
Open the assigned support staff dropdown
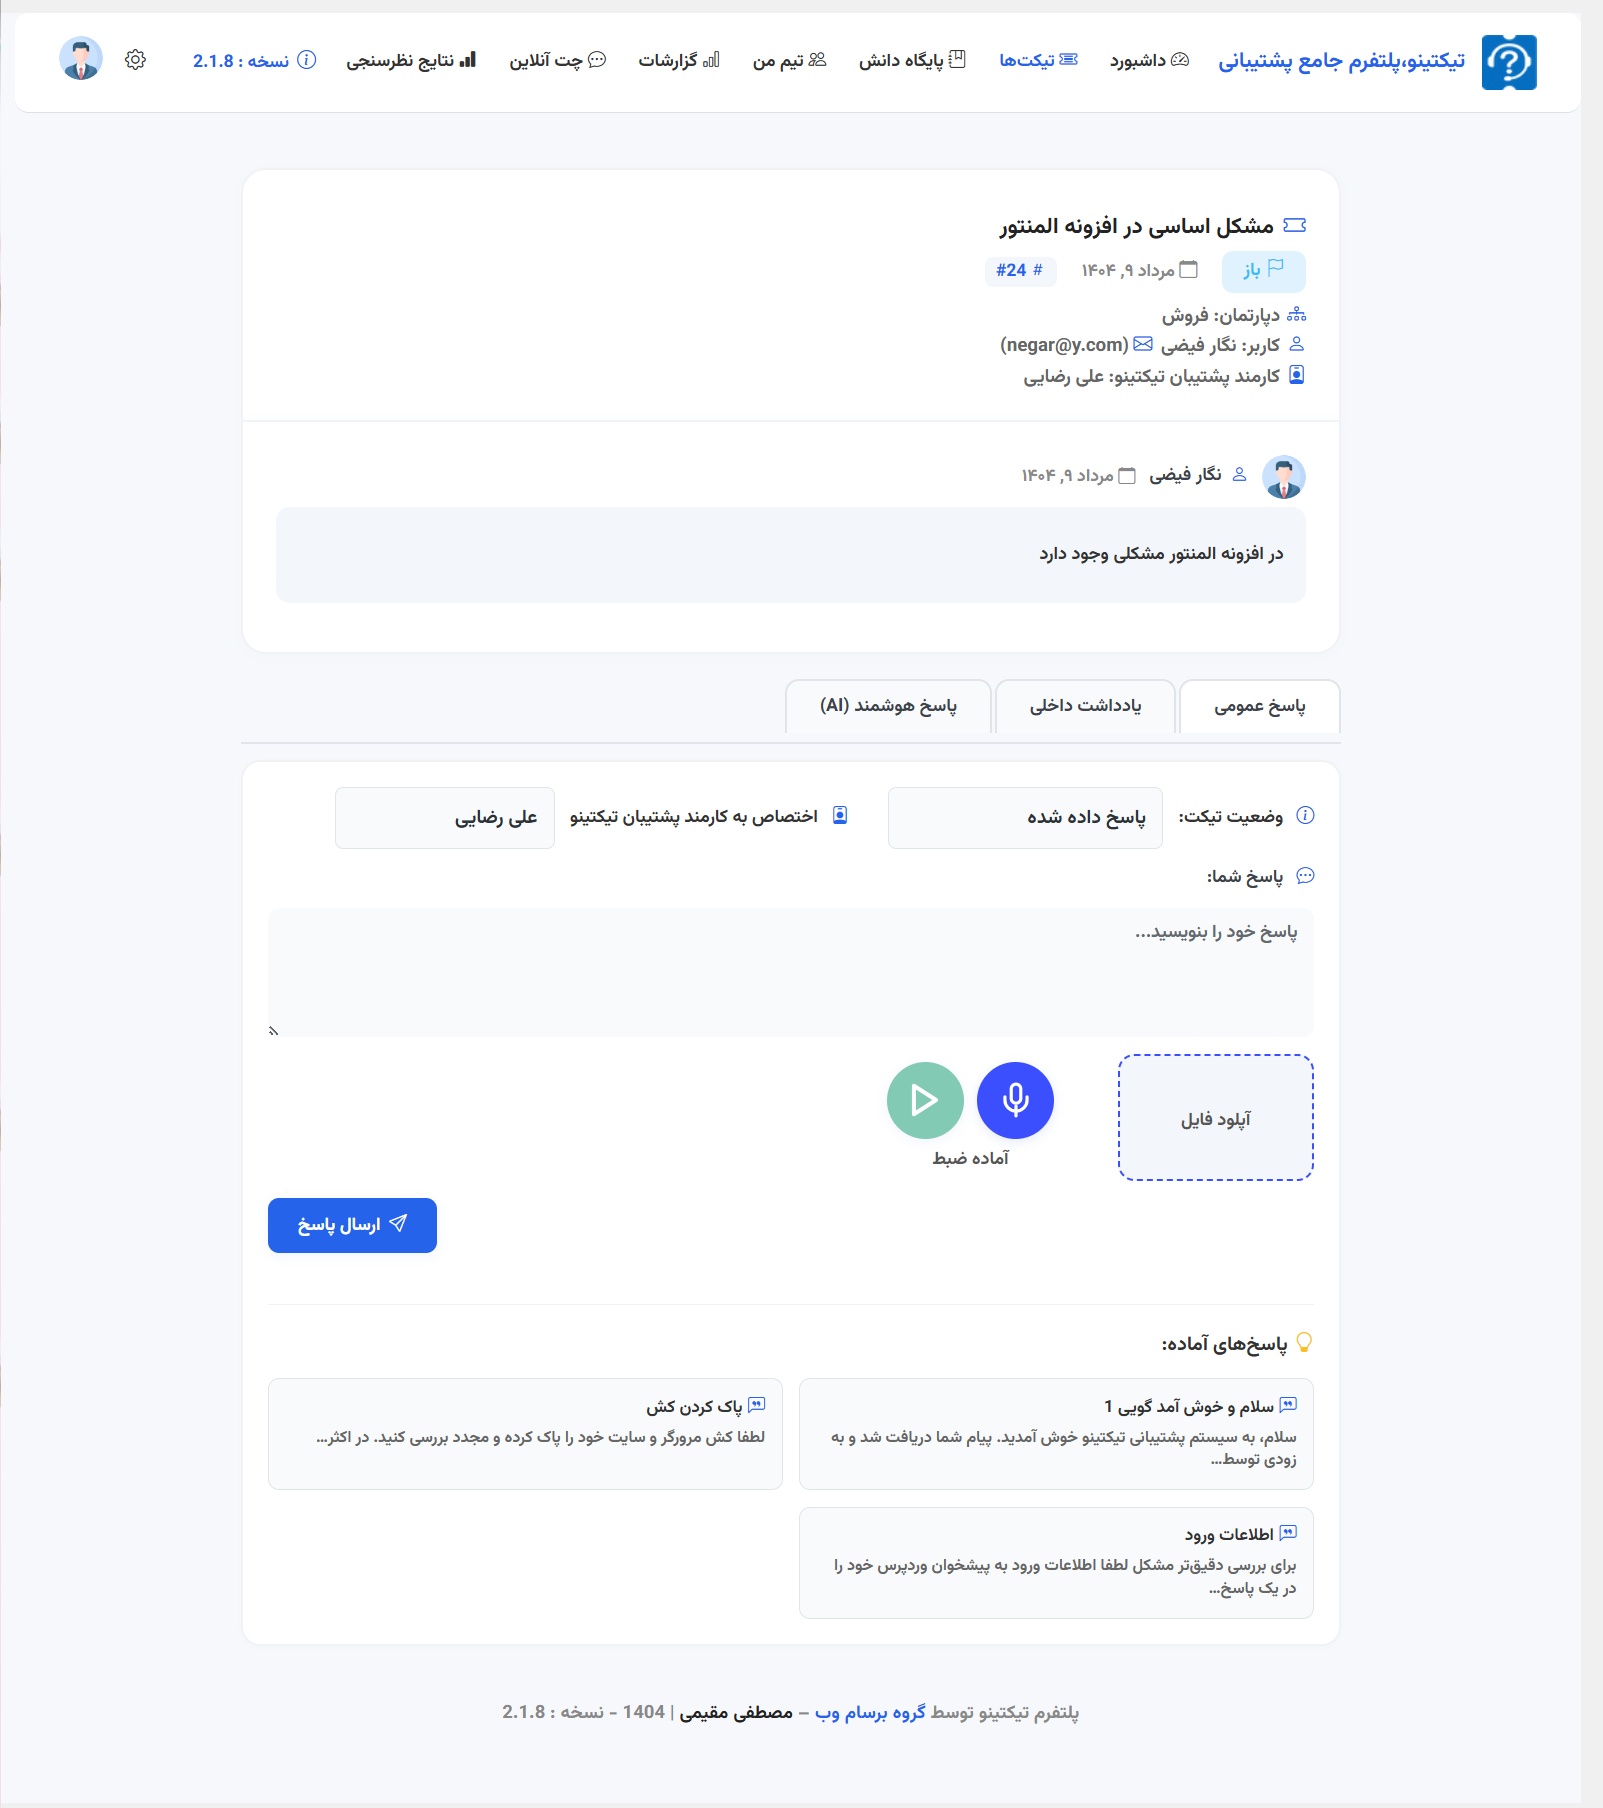(445, 818)
